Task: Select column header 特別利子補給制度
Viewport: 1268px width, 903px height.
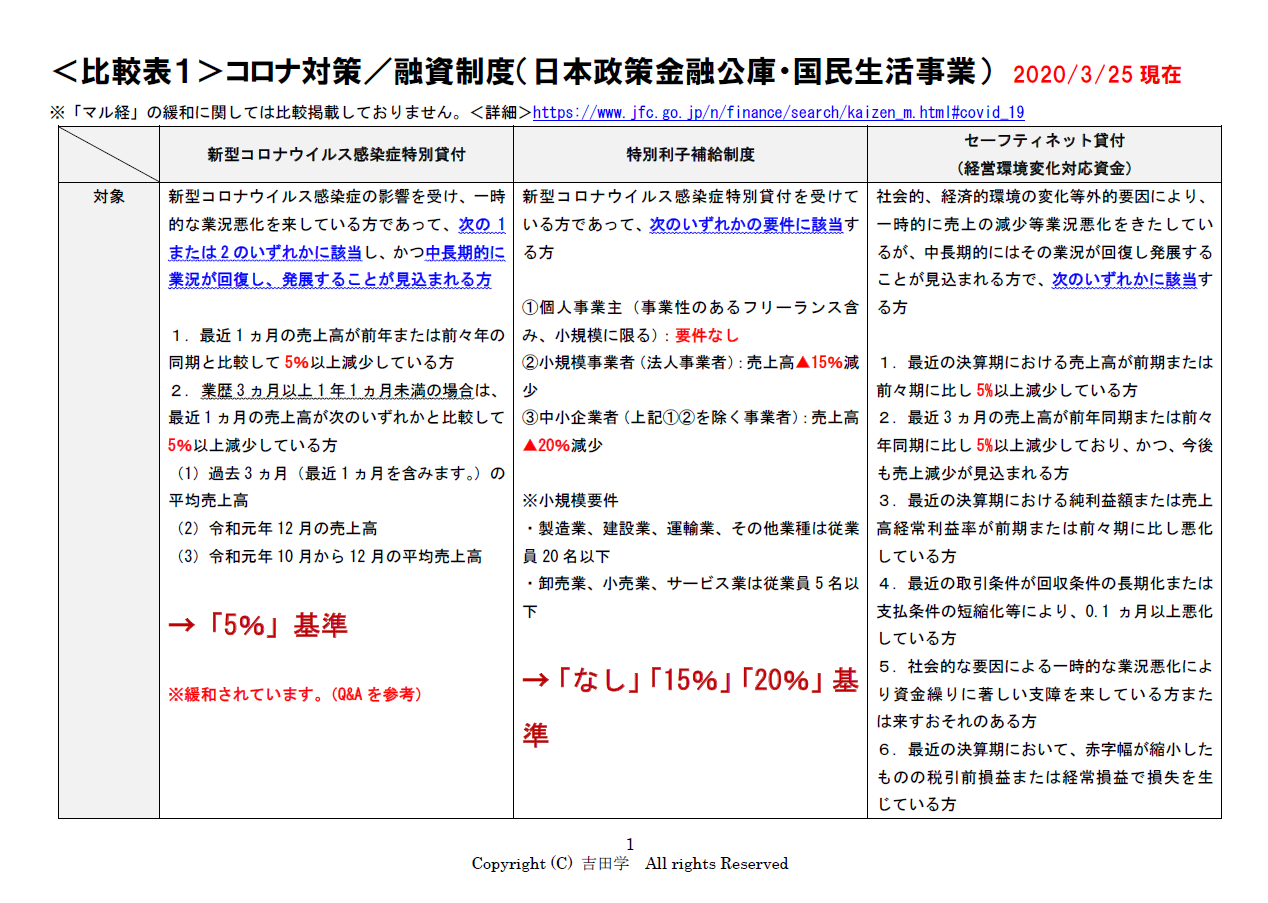Action: tap(690, 155)
